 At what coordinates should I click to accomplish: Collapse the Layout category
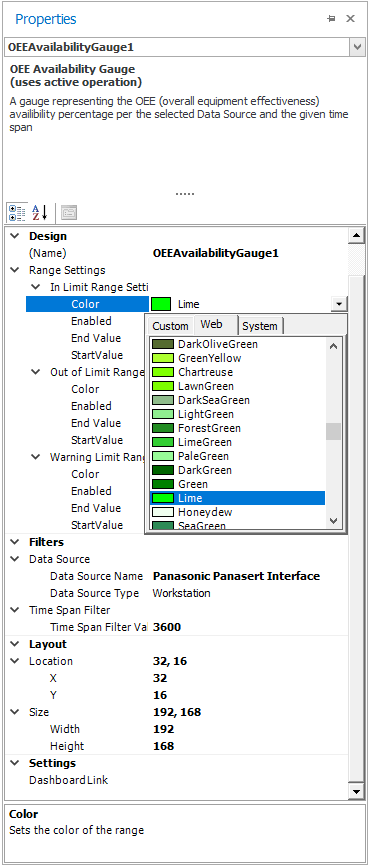pos(14,644)
